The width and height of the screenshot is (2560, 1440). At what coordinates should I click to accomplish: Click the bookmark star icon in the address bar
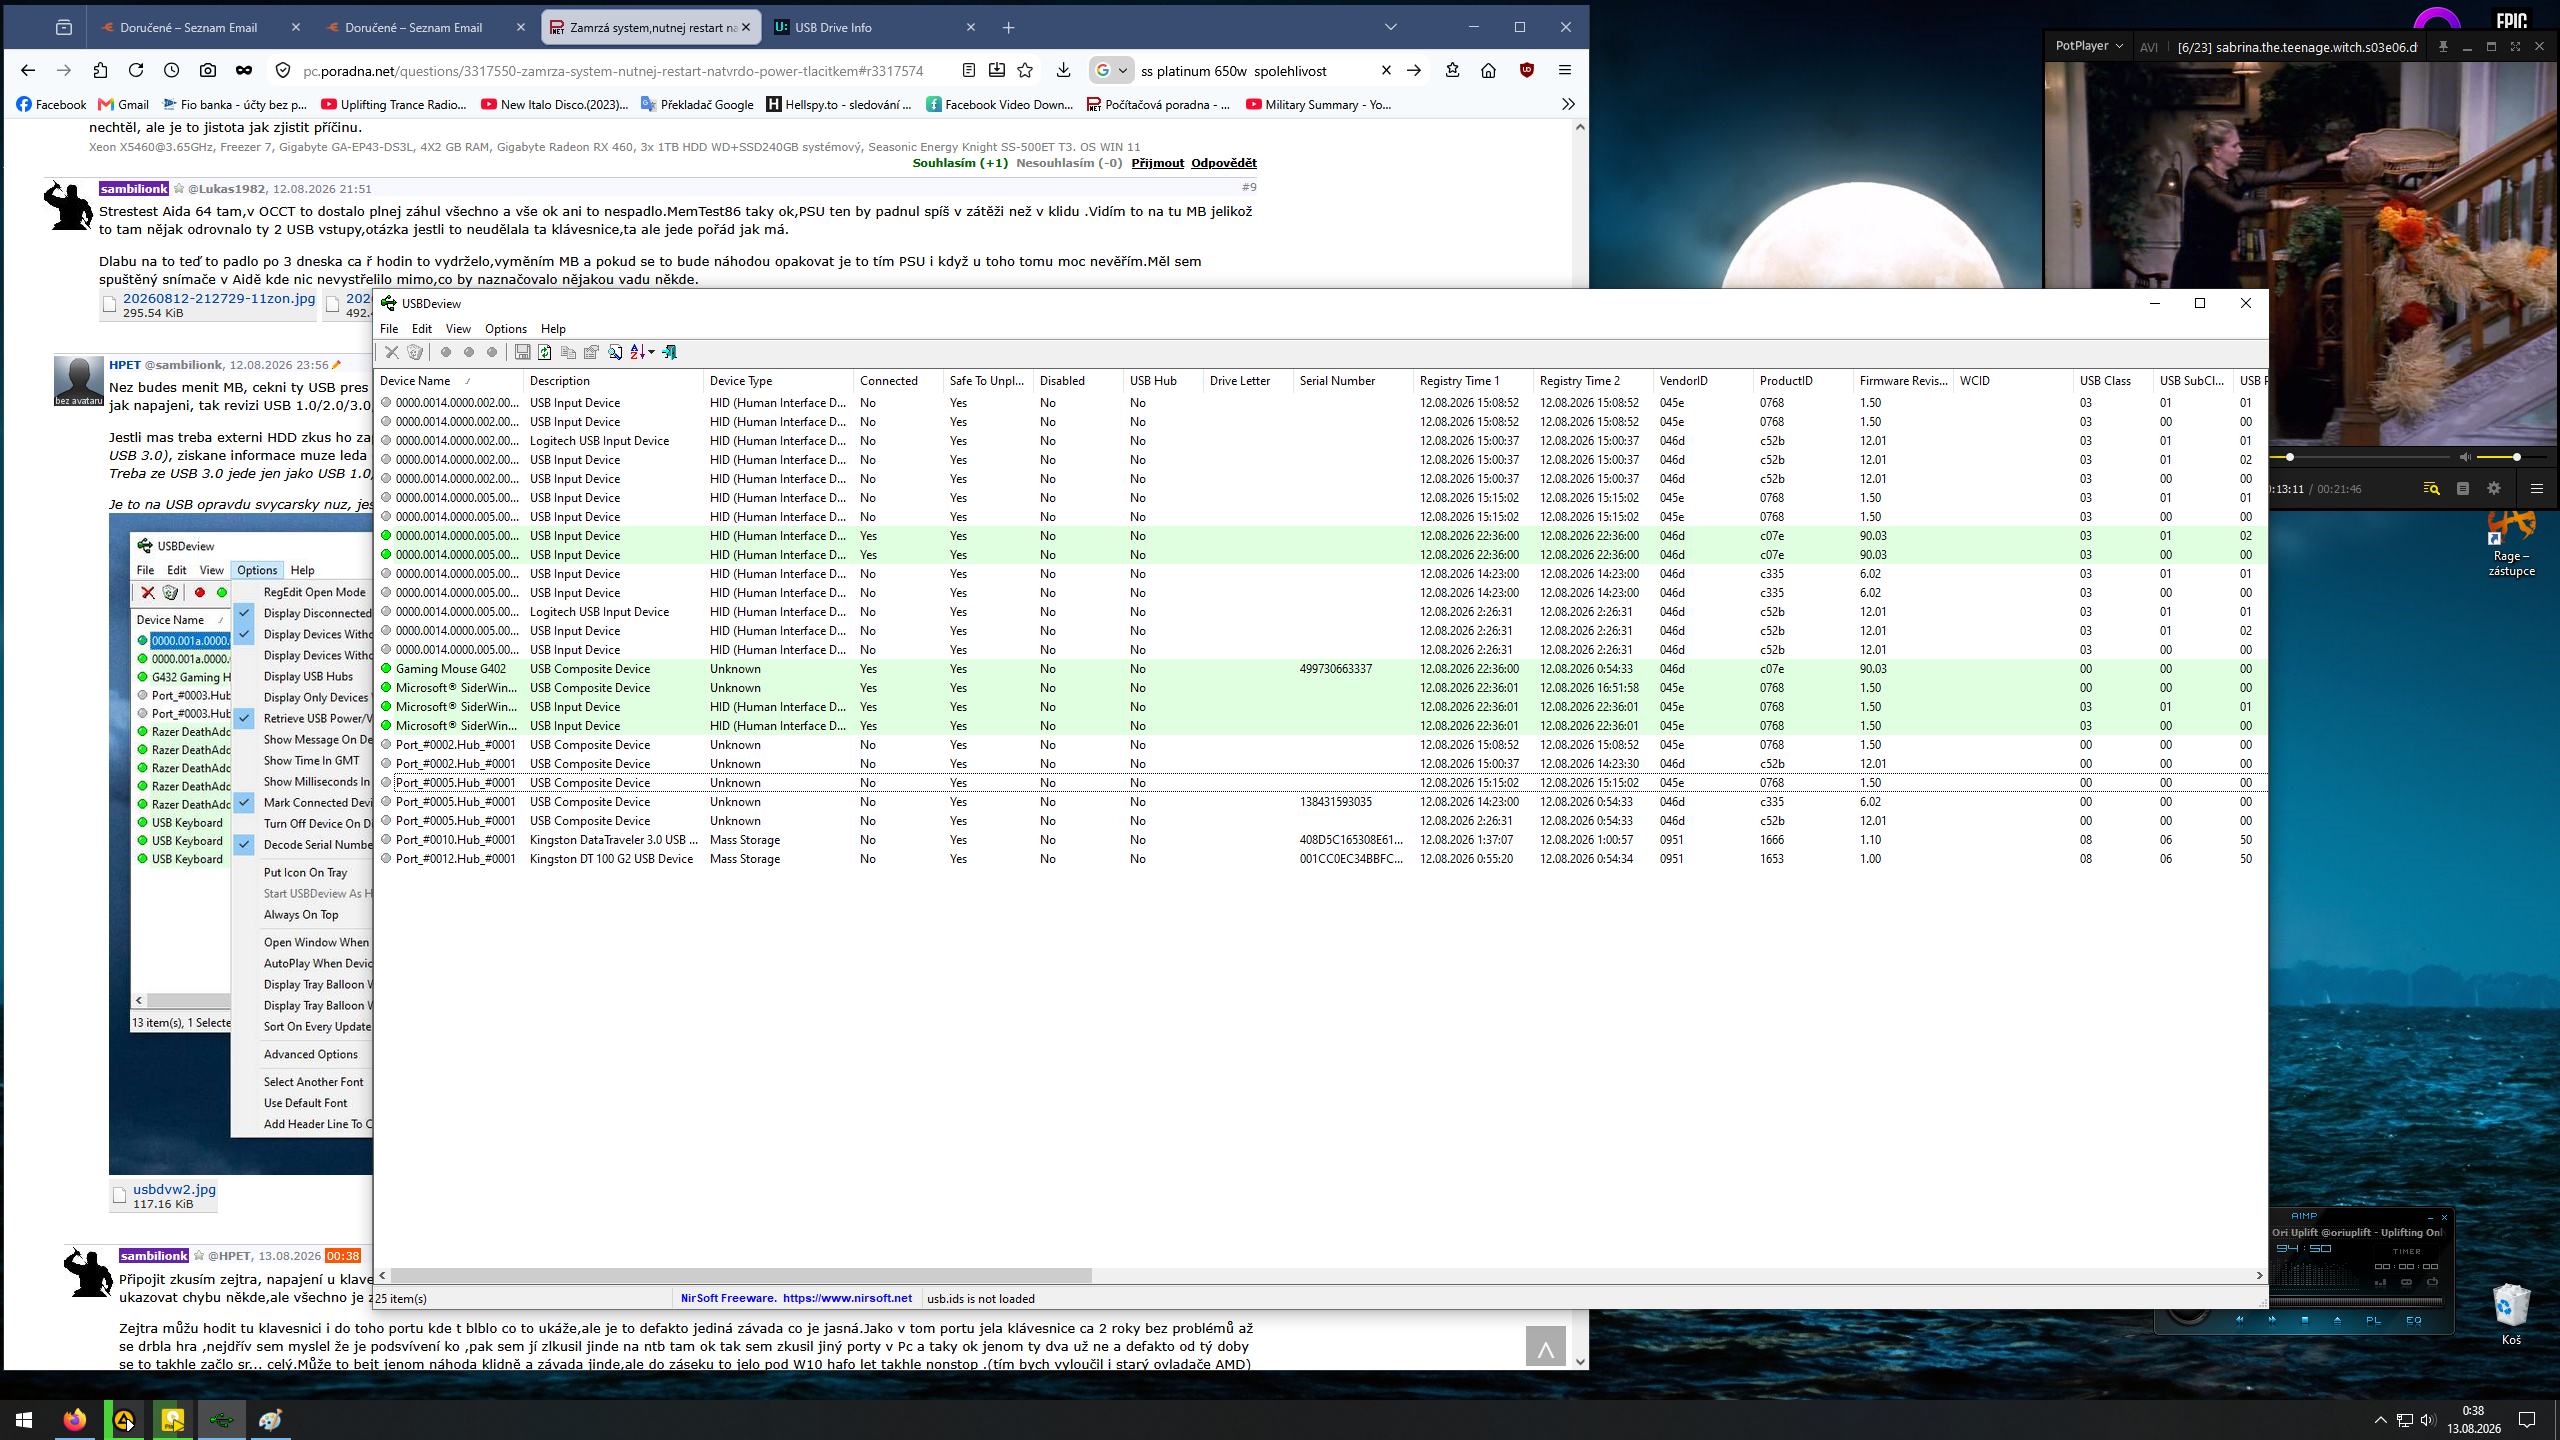(x=1025, y=70)
